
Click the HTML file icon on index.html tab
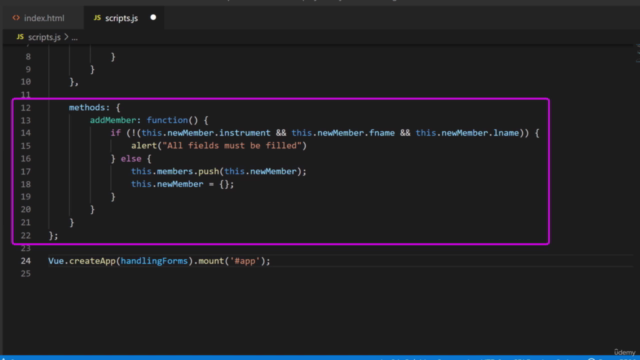point(16,18)
